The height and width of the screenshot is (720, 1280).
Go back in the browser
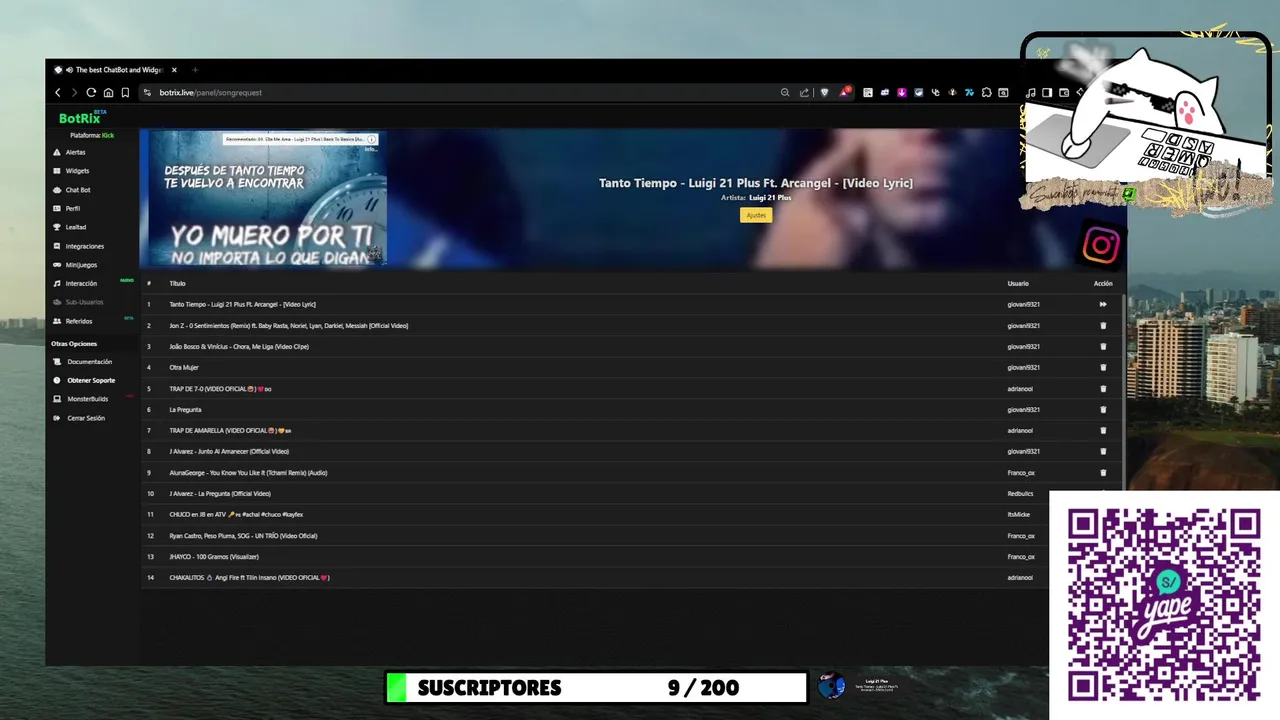(x=58, y=92)
